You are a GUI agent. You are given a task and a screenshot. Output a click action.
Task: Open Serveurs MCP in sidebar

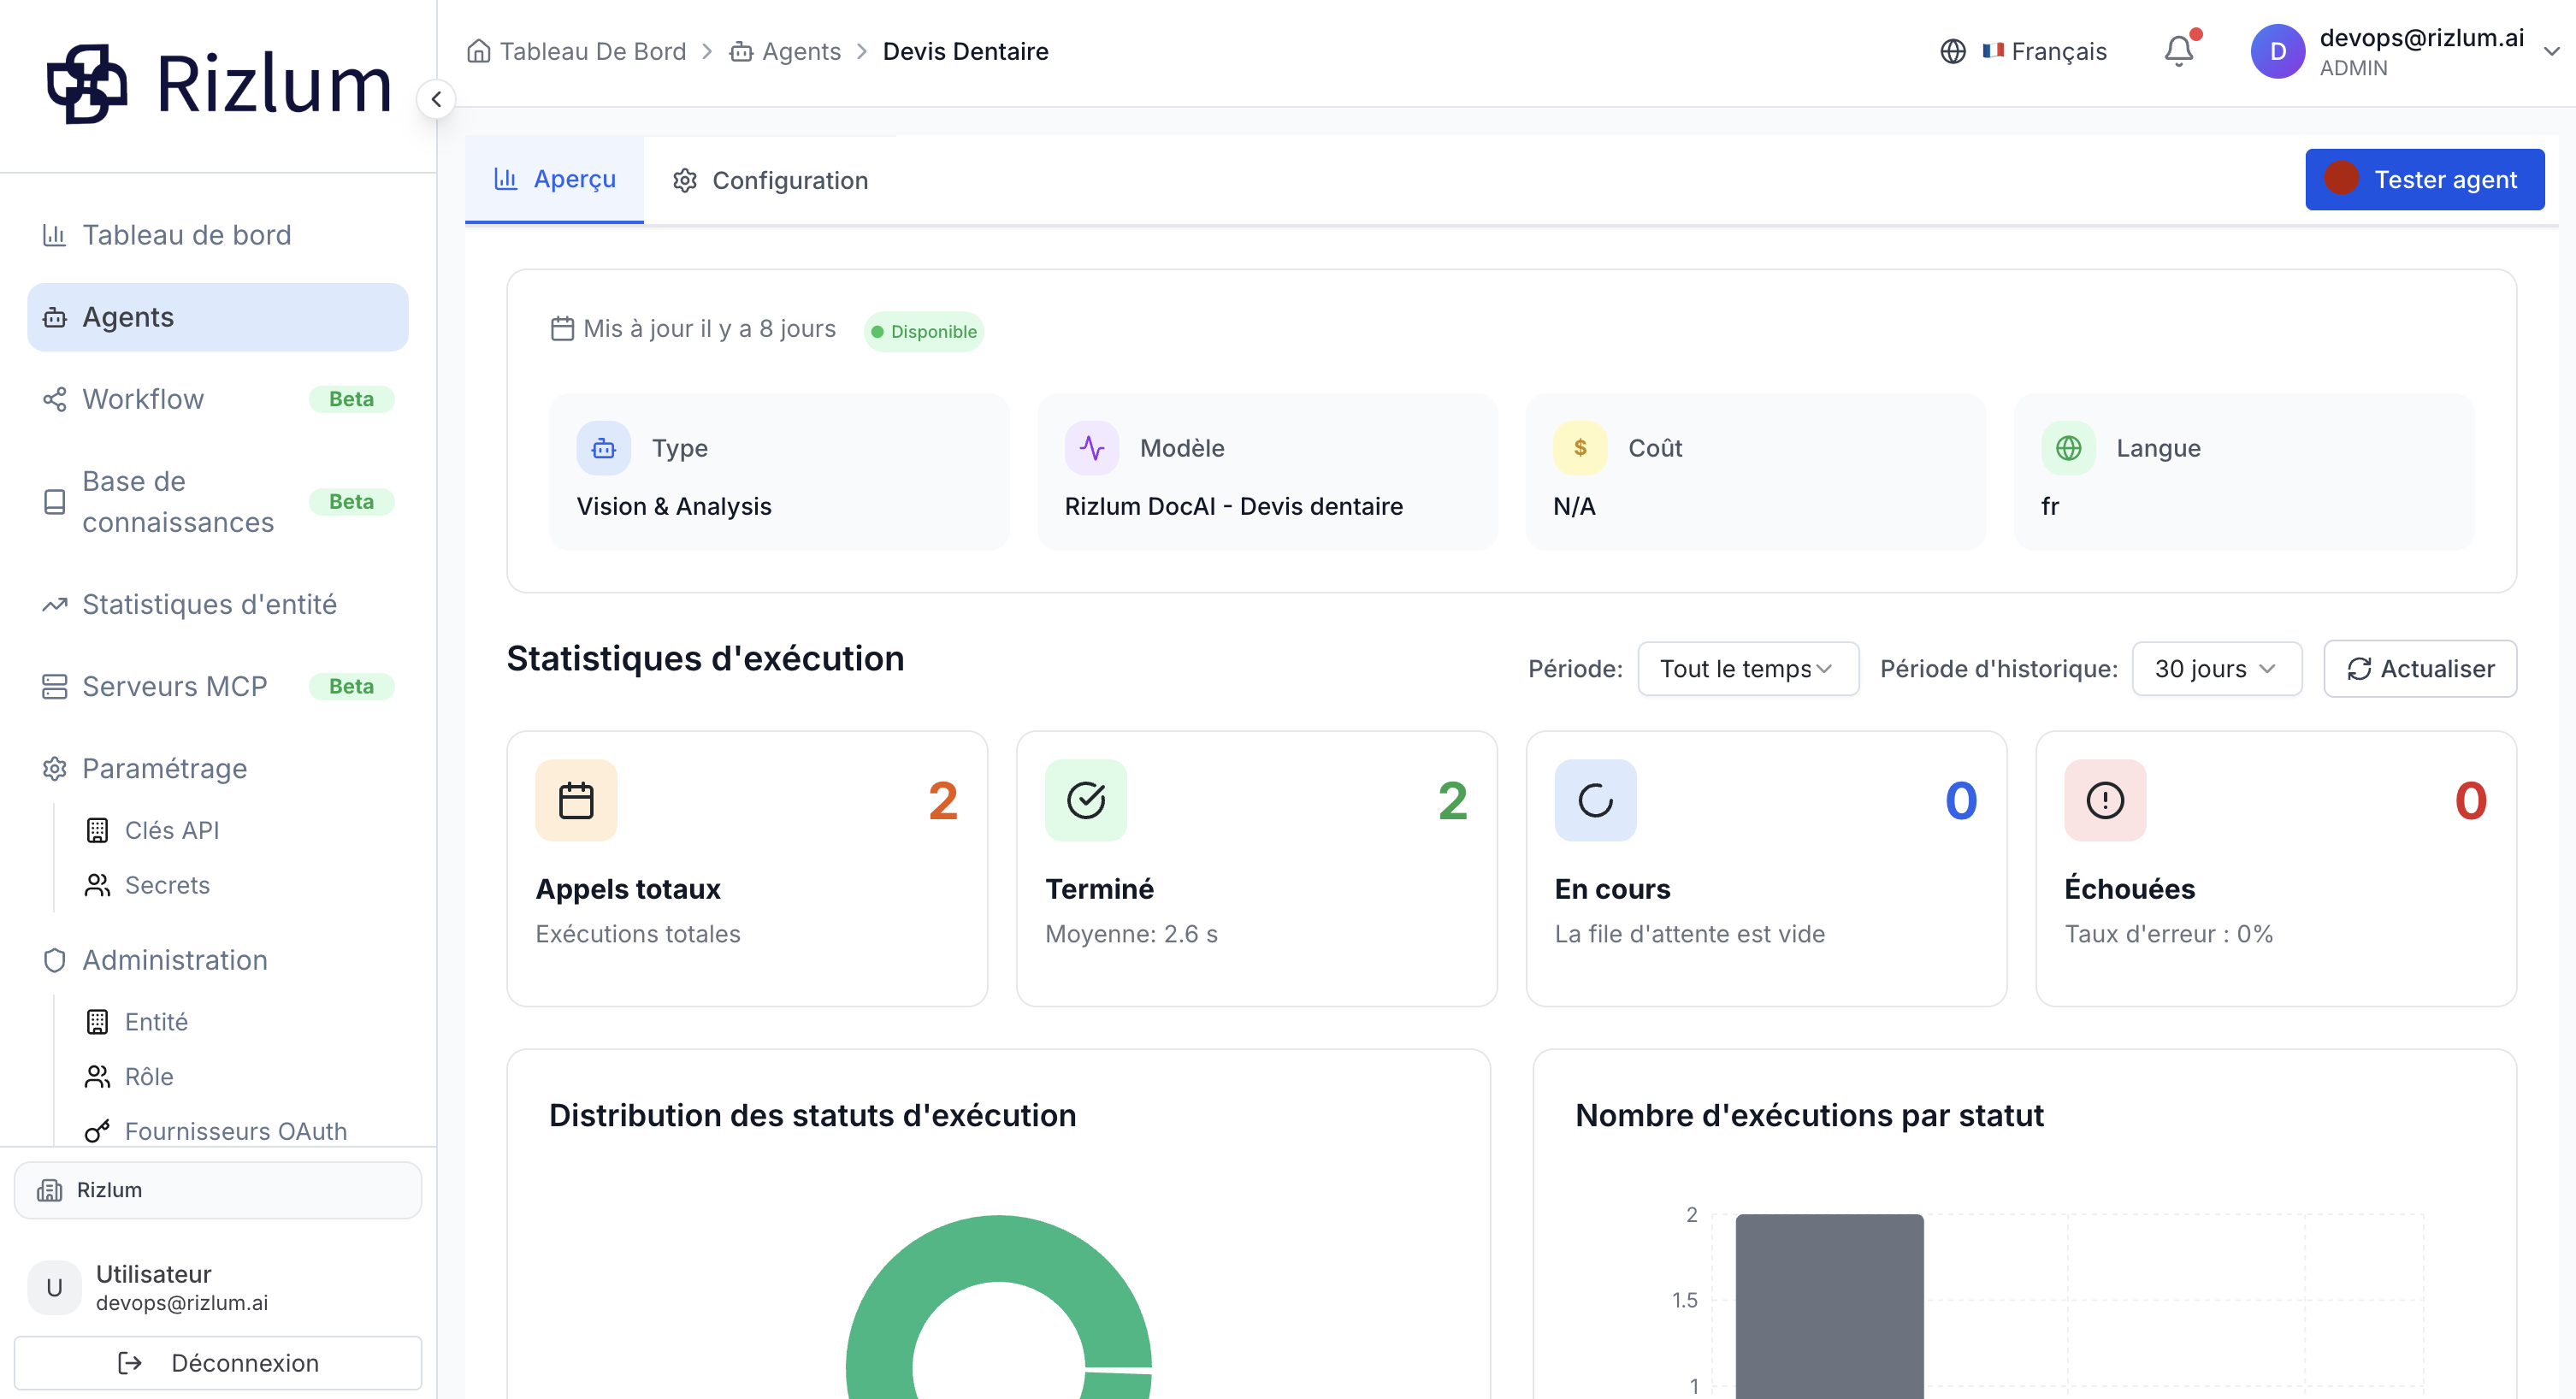tap(217, 686)
